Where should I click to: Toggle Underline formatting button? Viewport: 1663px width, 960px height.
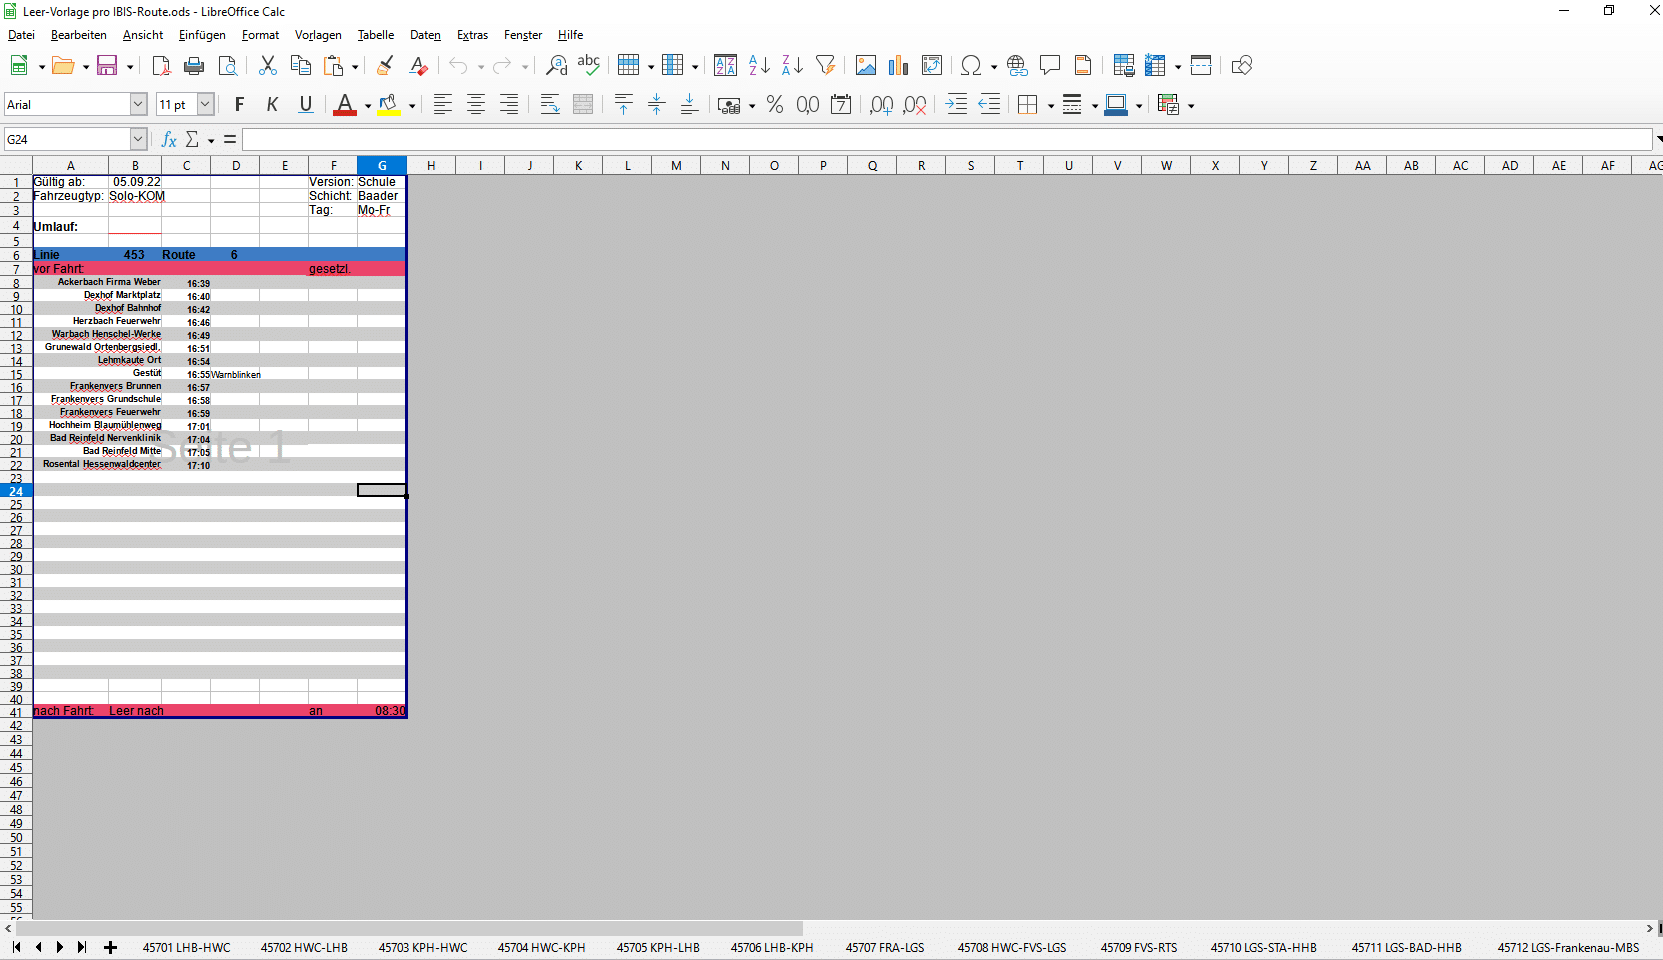(x=306, y=105)
